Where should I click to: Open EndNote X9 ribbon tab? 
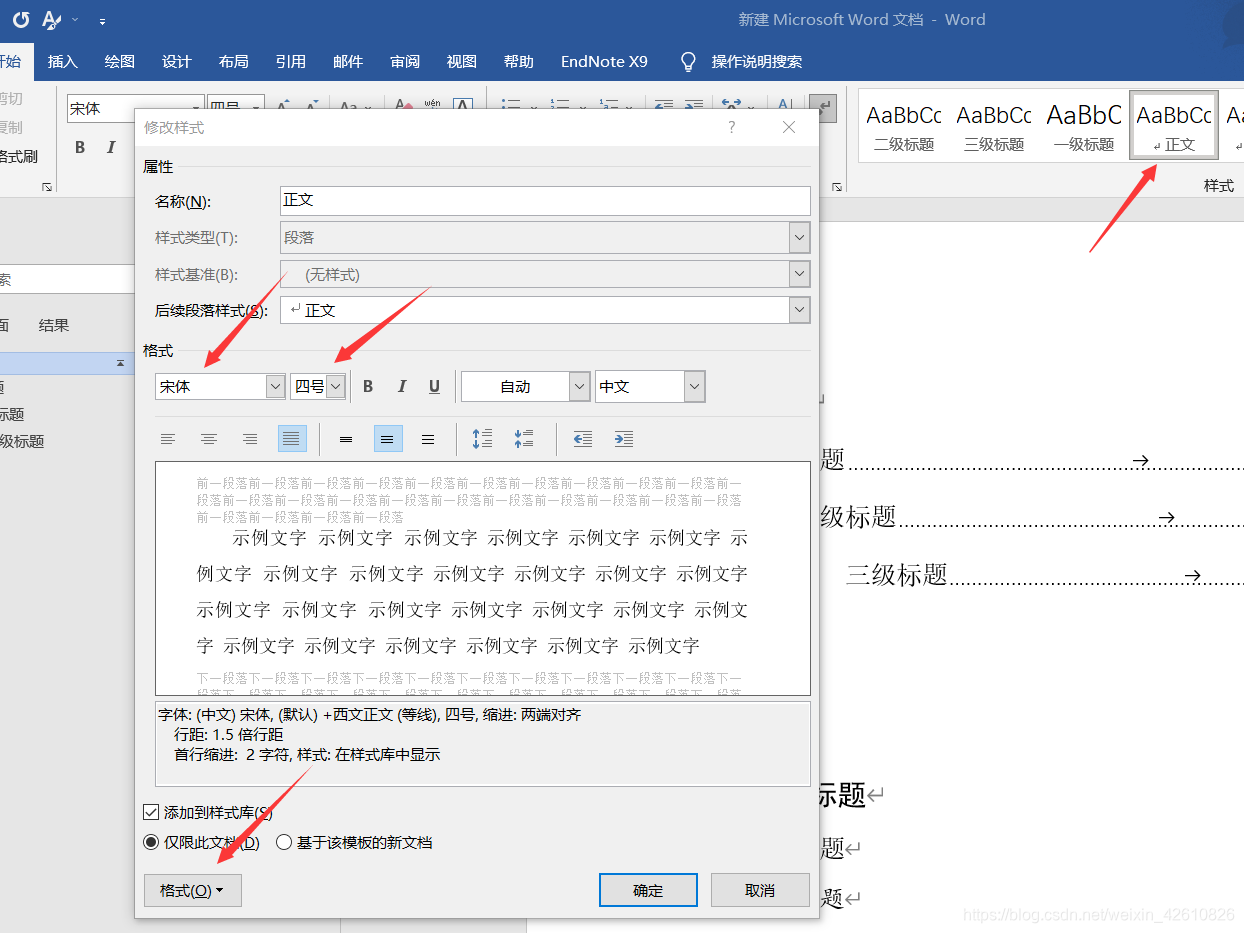click(x=604, y=62)
